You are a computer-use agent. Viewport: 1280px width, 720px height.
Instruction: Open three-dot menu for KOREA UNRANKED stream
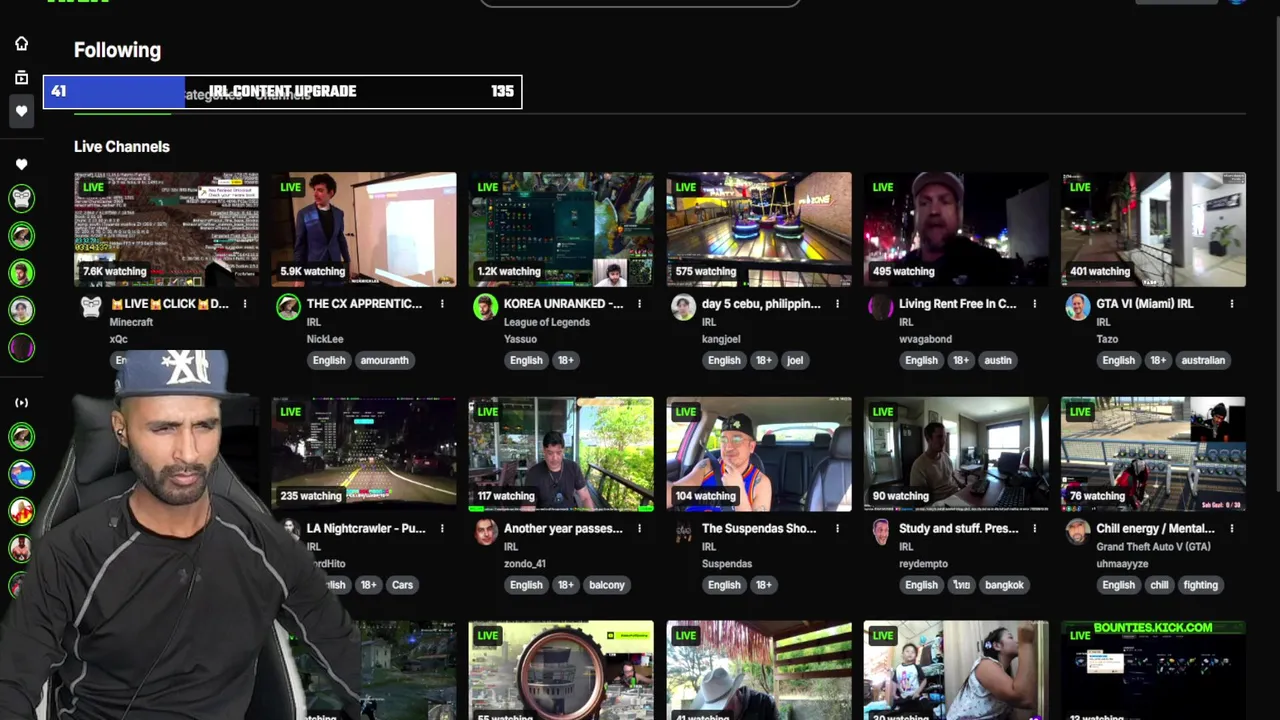click(639, 304)
